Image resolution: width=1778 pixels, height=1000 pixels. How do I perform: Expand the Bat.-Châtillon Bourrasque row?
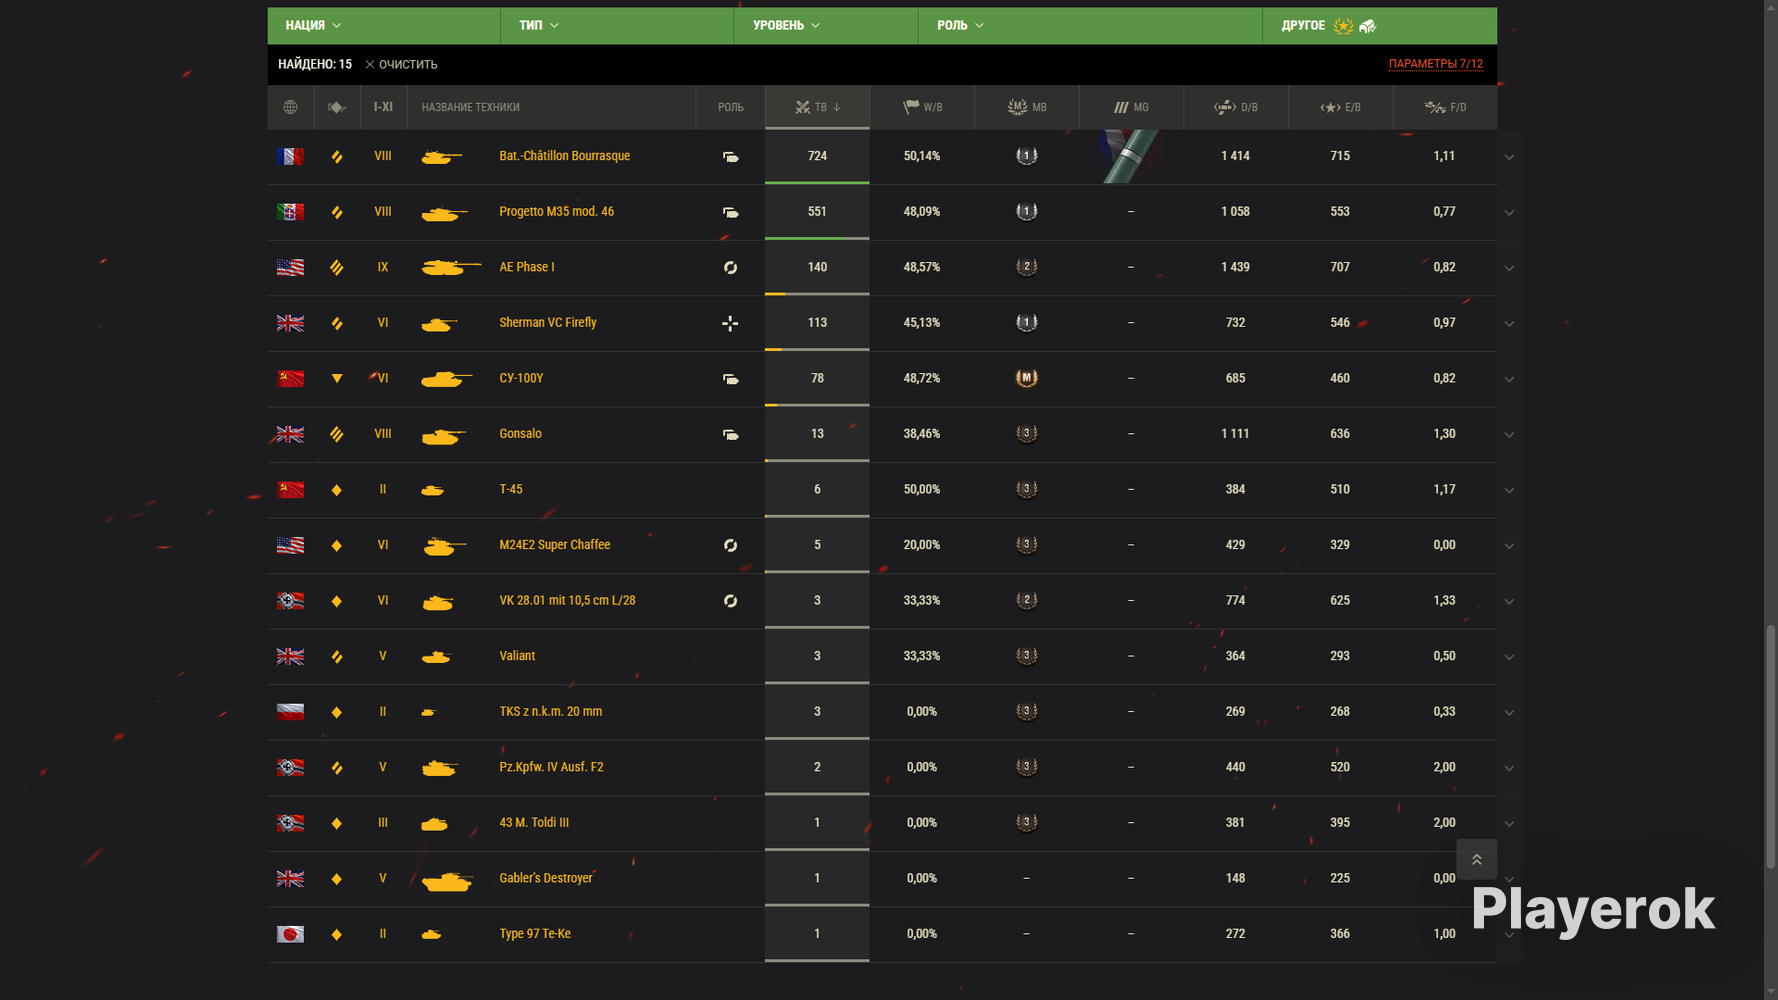pos(1509,157)
